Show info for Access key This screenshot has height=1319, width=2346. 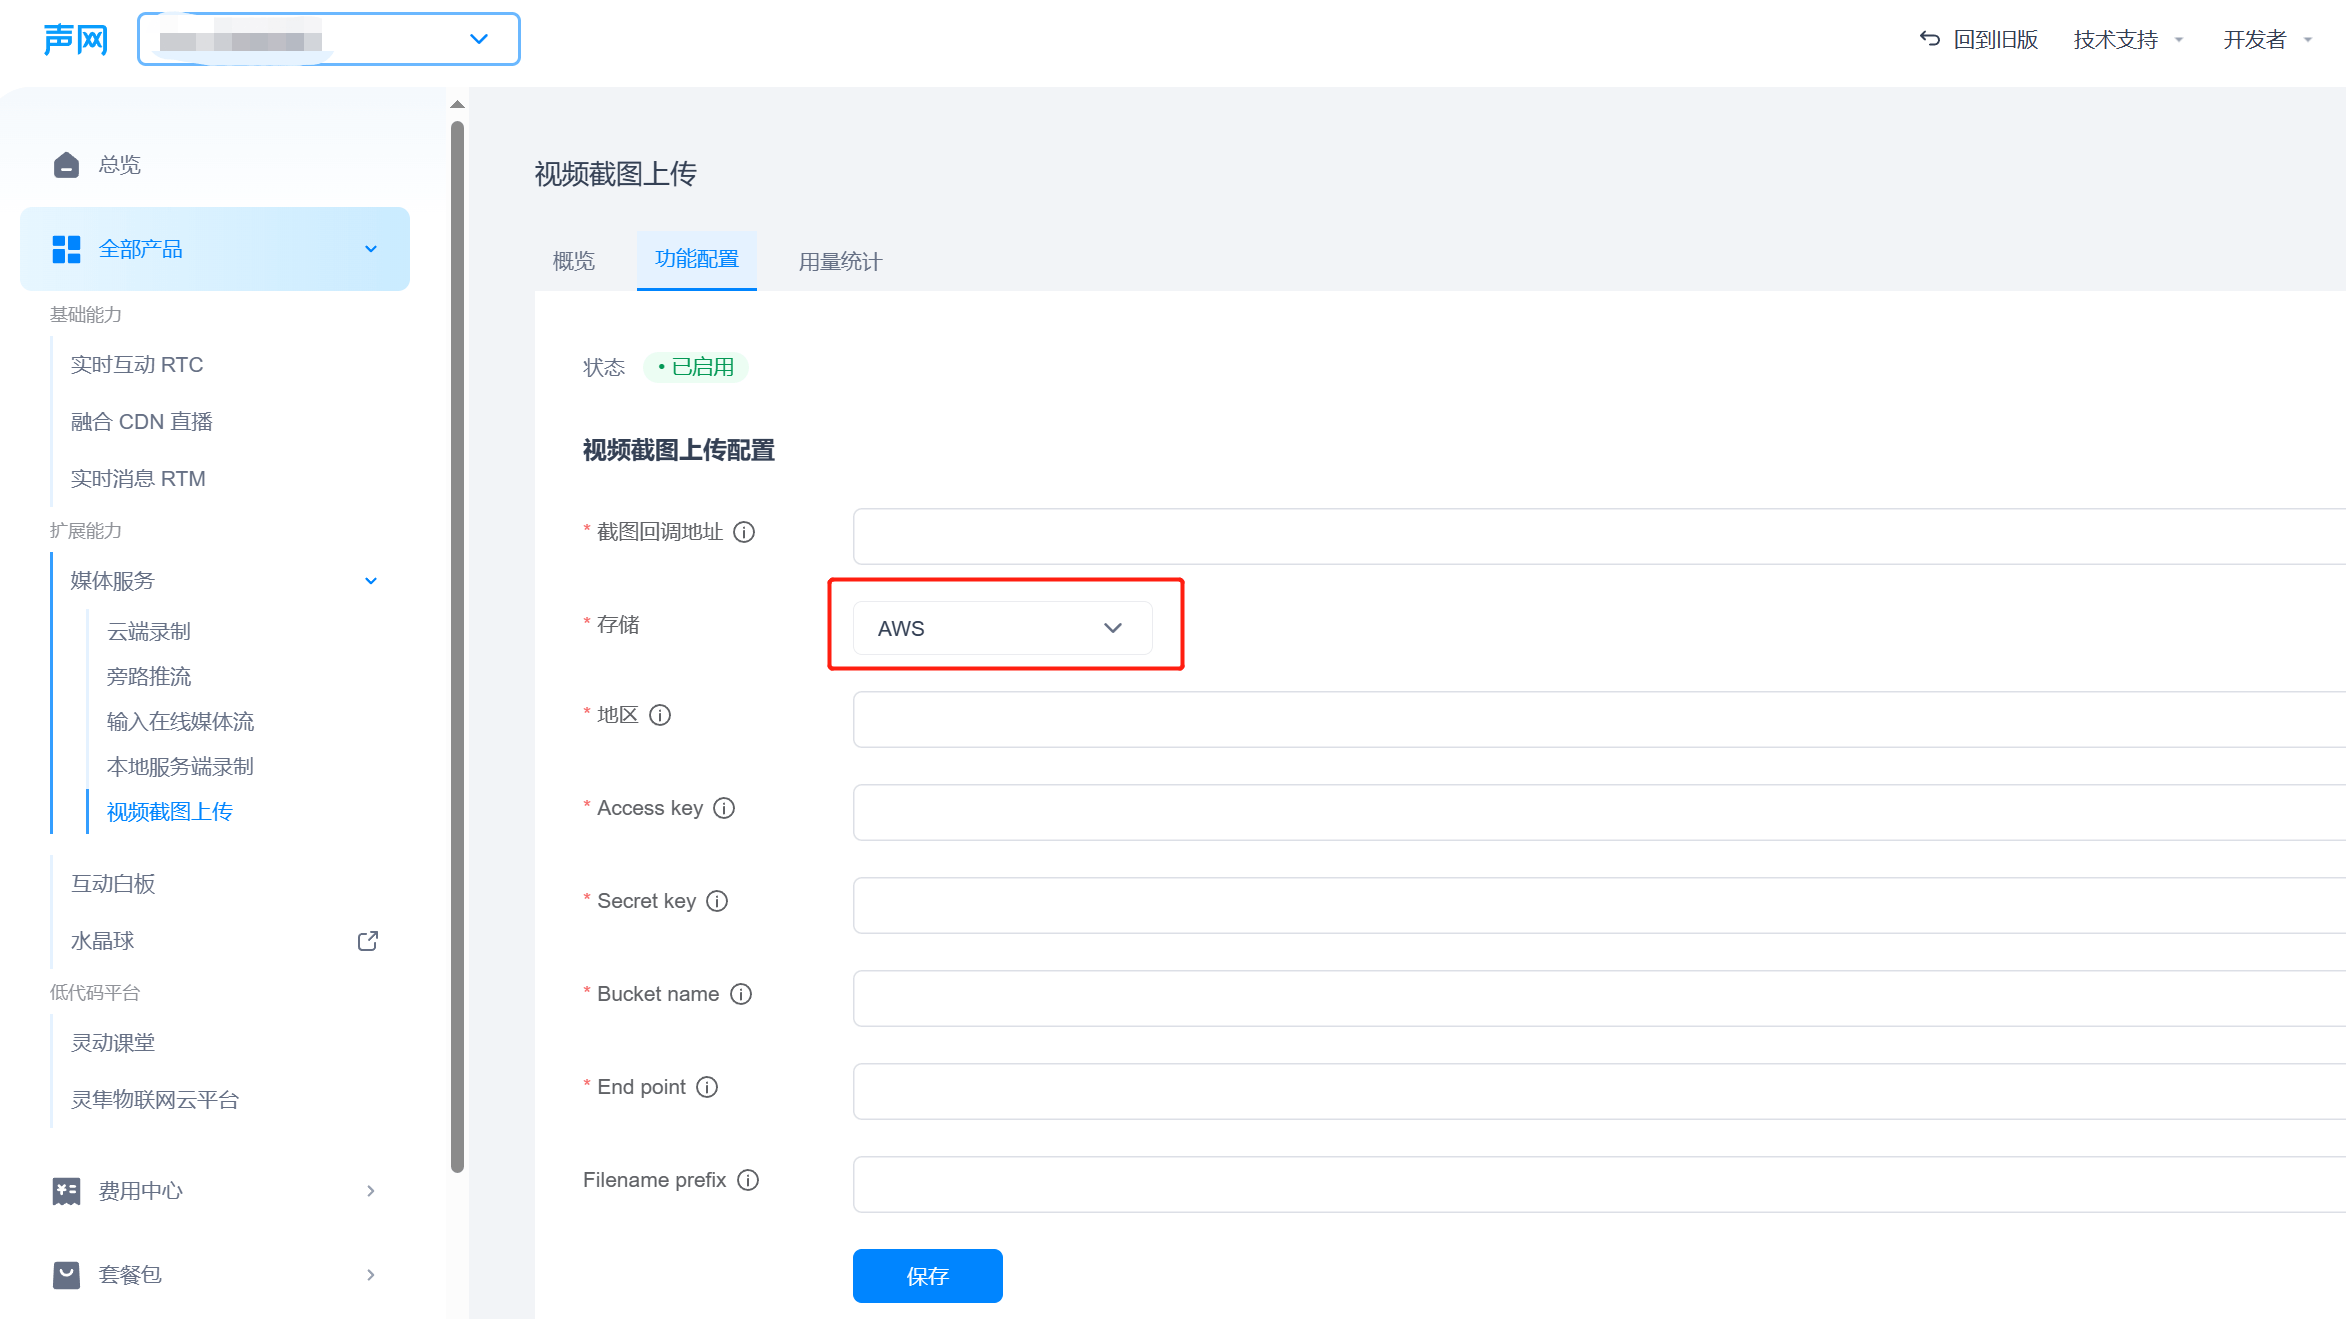pos(724,808)
